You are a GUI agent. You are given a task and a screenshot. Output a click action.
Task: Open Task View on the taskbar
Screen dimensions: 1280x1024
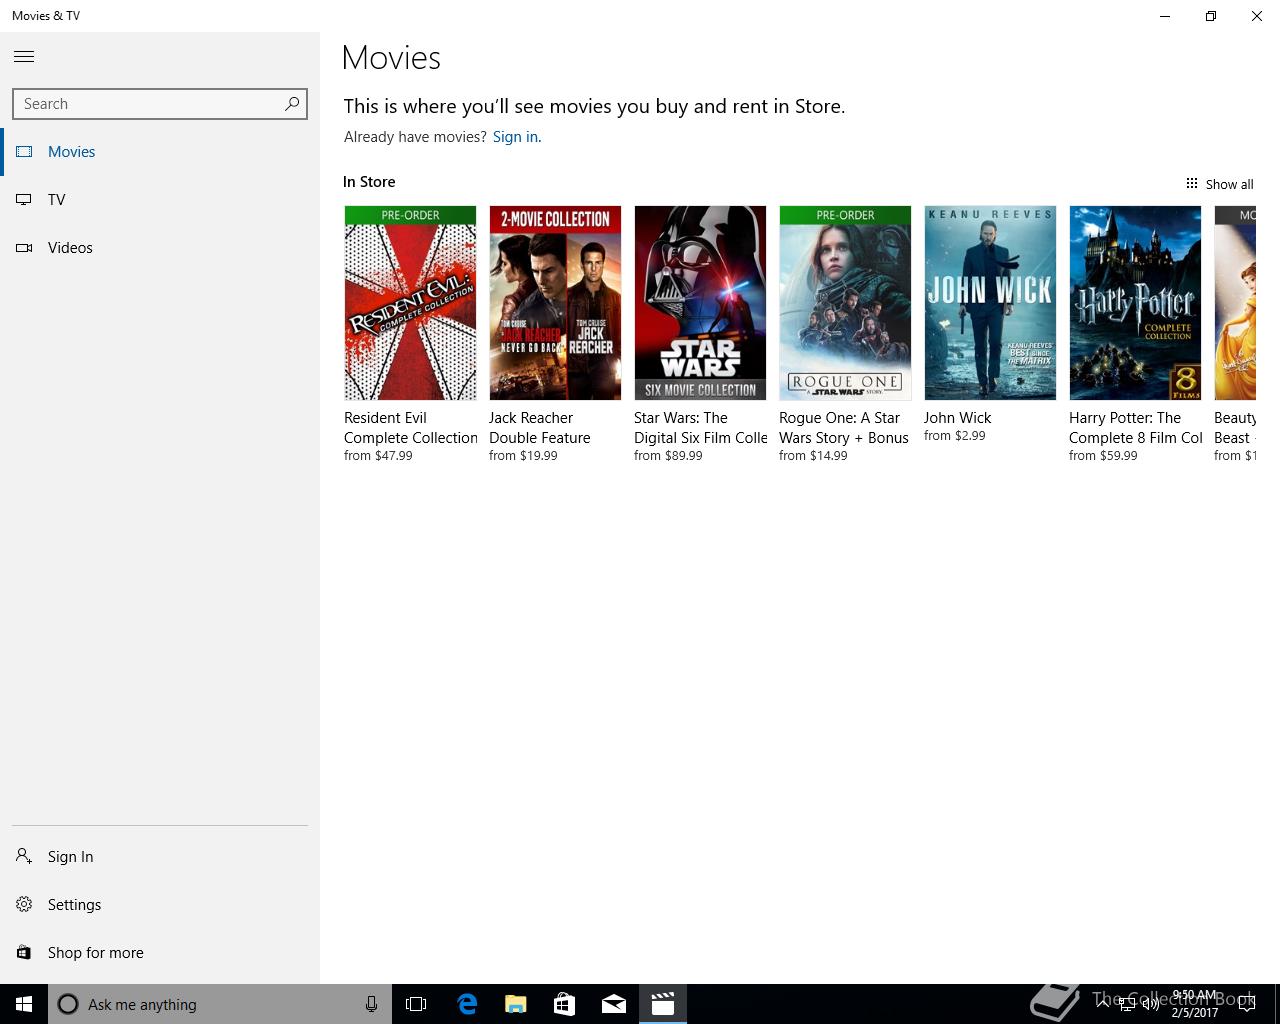[x=416, y=1004]
